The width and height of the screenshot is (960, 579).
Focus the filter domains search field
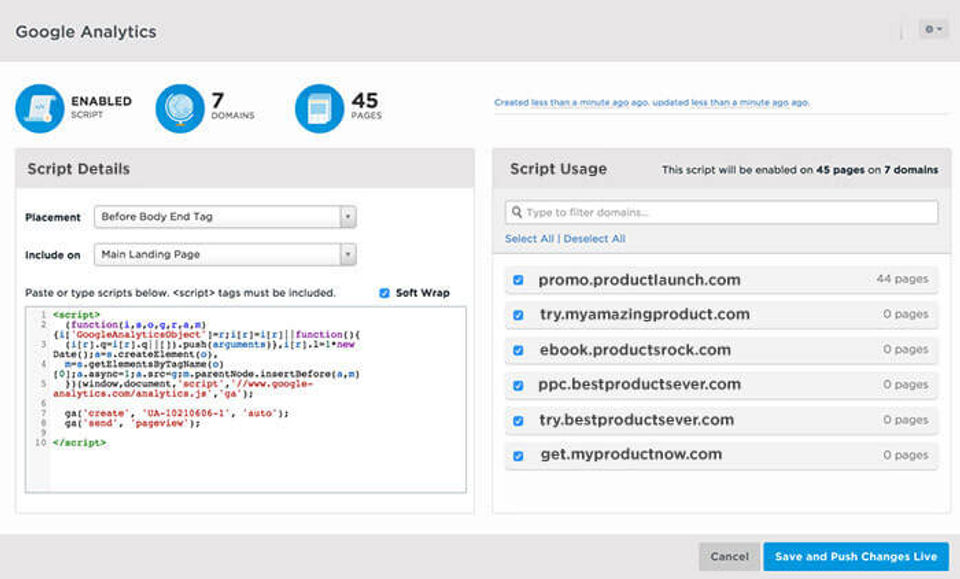click(x=722, y=212)
